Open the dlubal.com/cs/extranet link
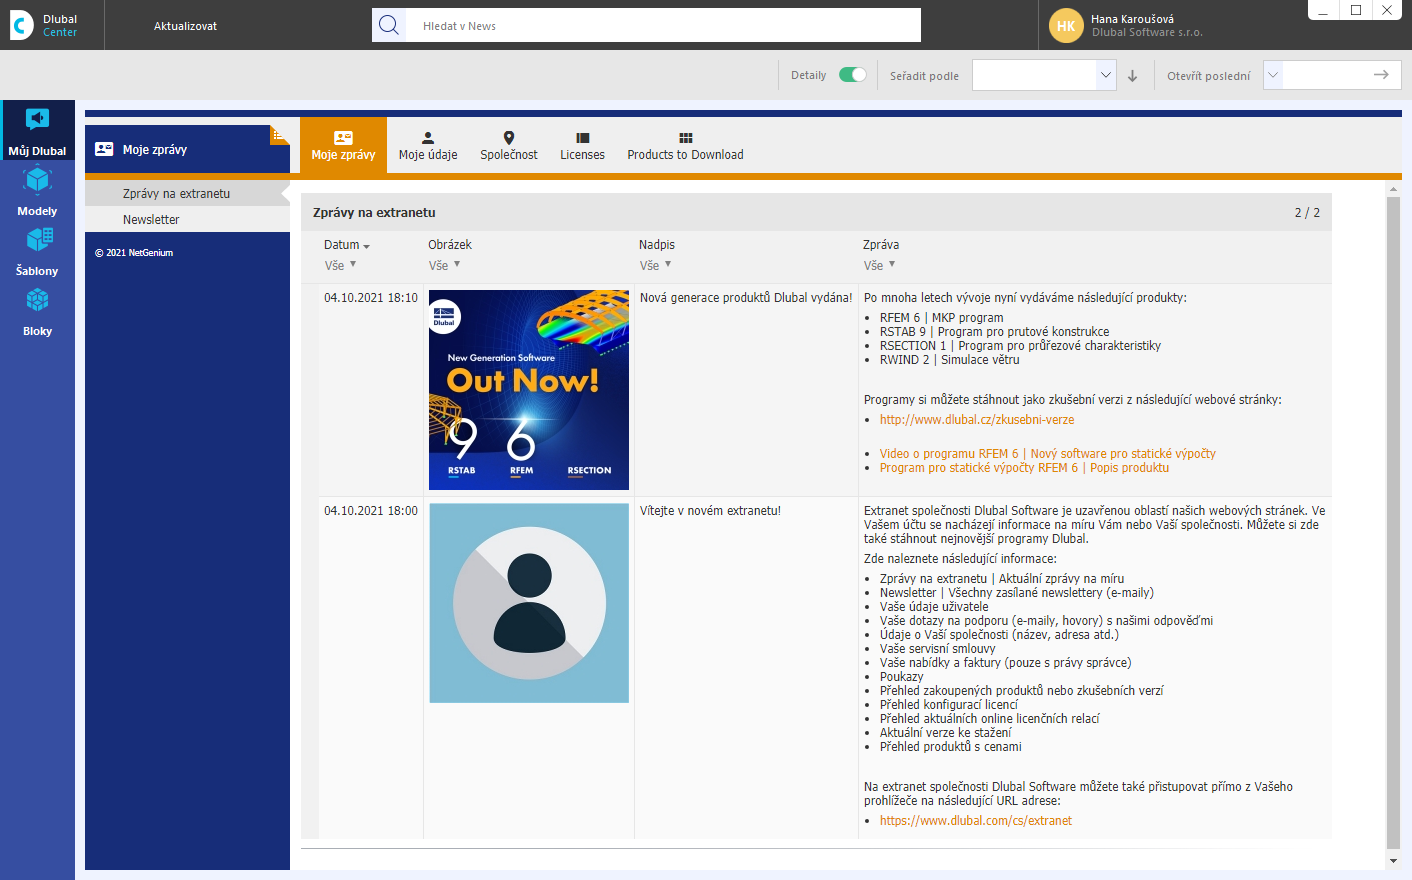This screenshot has width=1412, height=880. click(976, 821)
